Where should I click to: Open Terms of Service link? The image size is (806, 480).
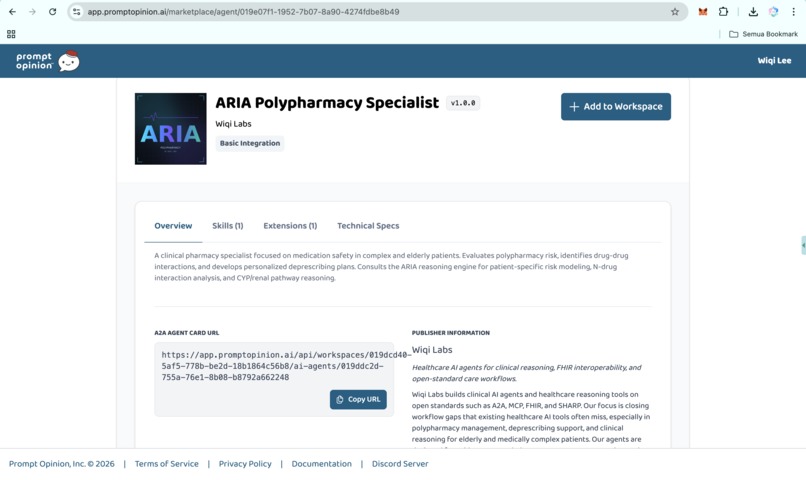coord(167,464)
